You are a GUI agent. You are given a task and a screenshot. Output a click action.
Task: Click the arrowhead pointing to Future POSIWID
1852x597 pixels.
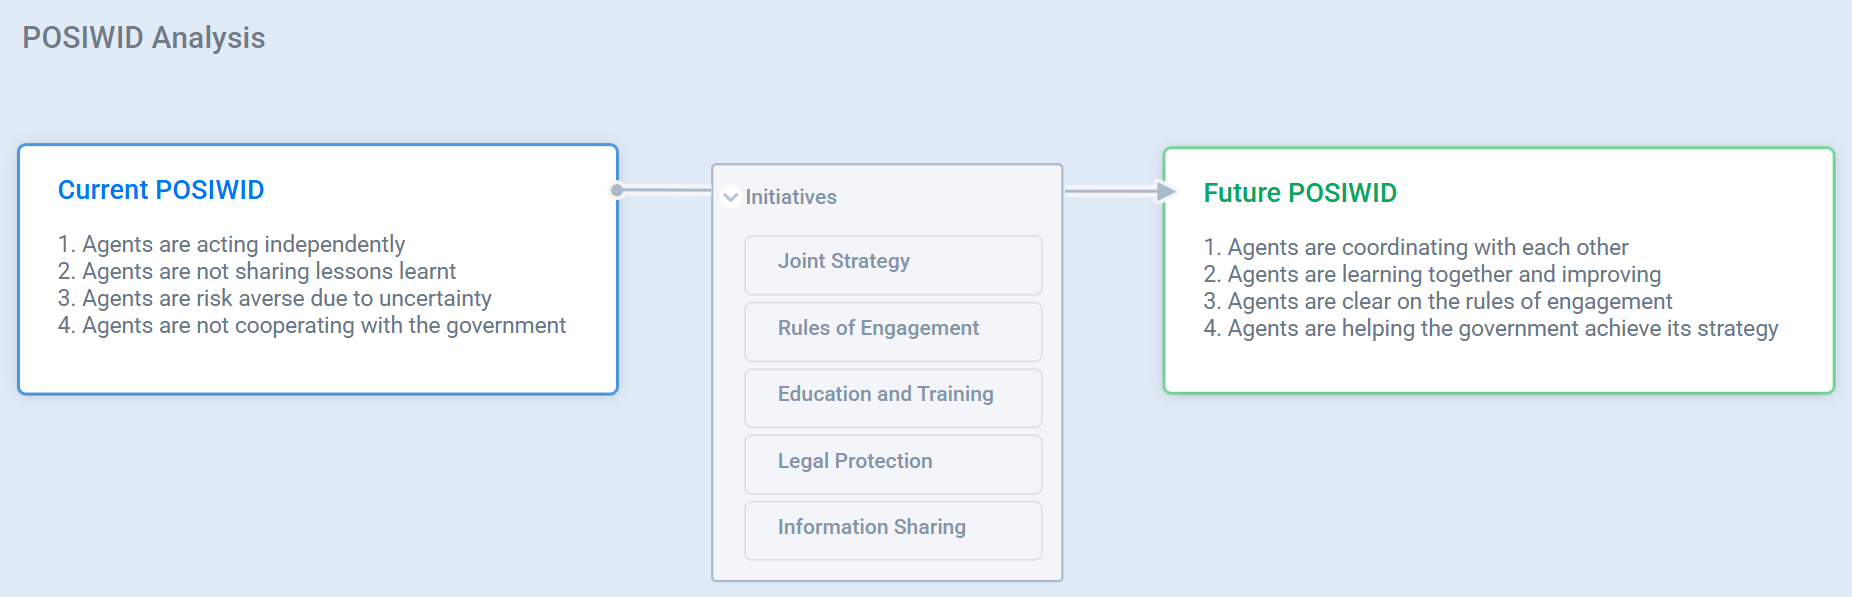[1165, 191]
